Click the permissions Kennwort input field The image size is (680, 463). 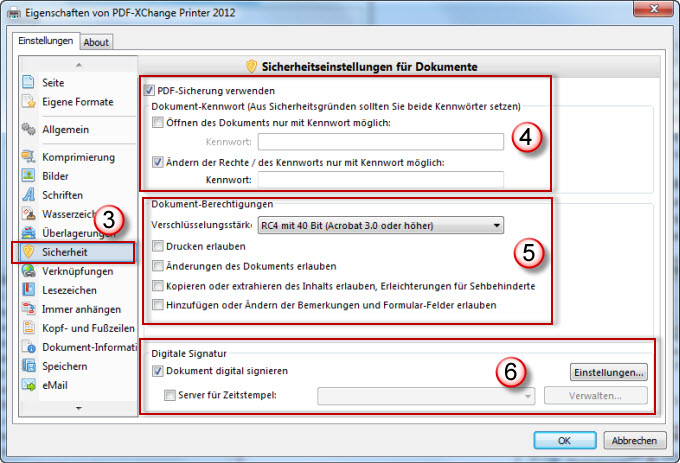coord(381,179)
